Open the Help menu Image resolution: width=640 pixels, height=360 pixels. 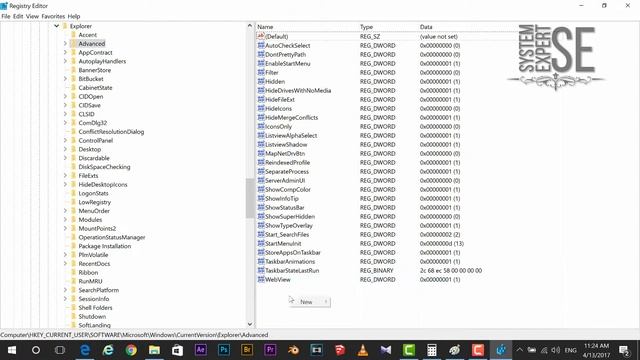pyautogui.click(x=74, y=16)
